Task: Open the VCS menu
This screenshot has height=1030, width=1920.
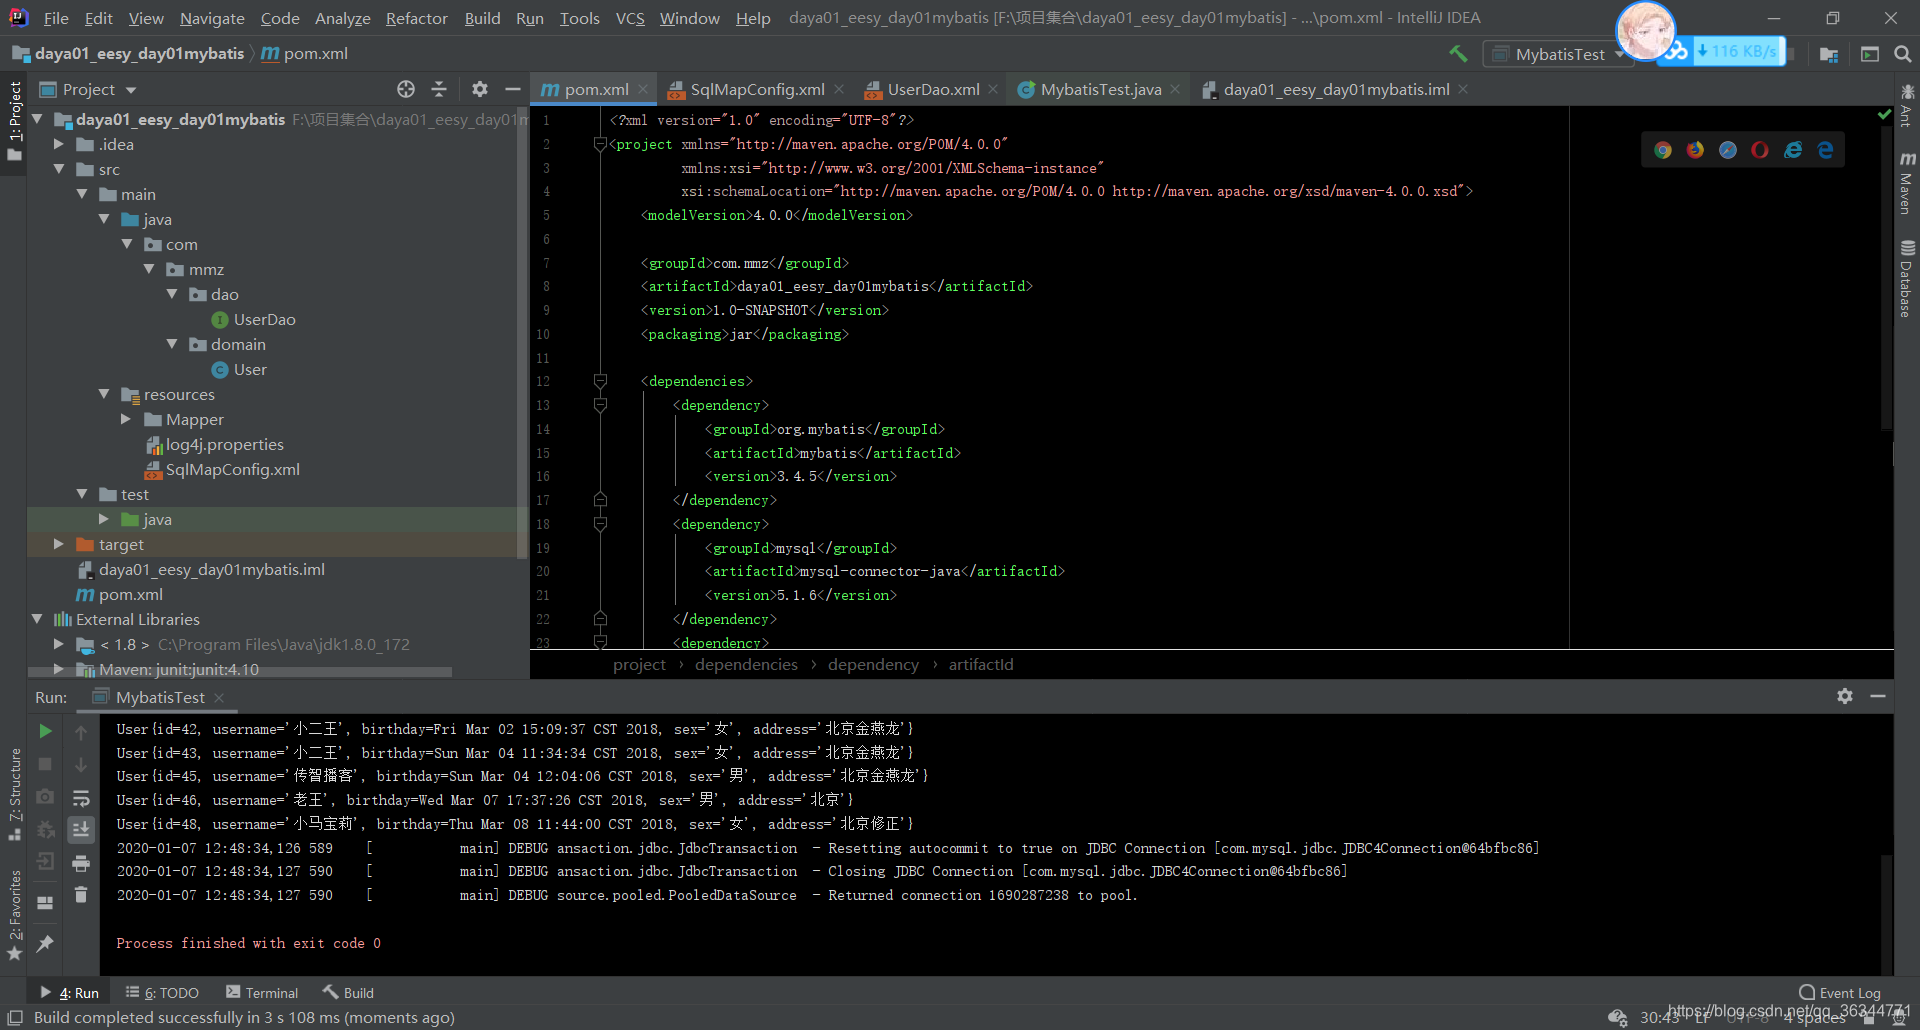Action: (x=630, y=18)
